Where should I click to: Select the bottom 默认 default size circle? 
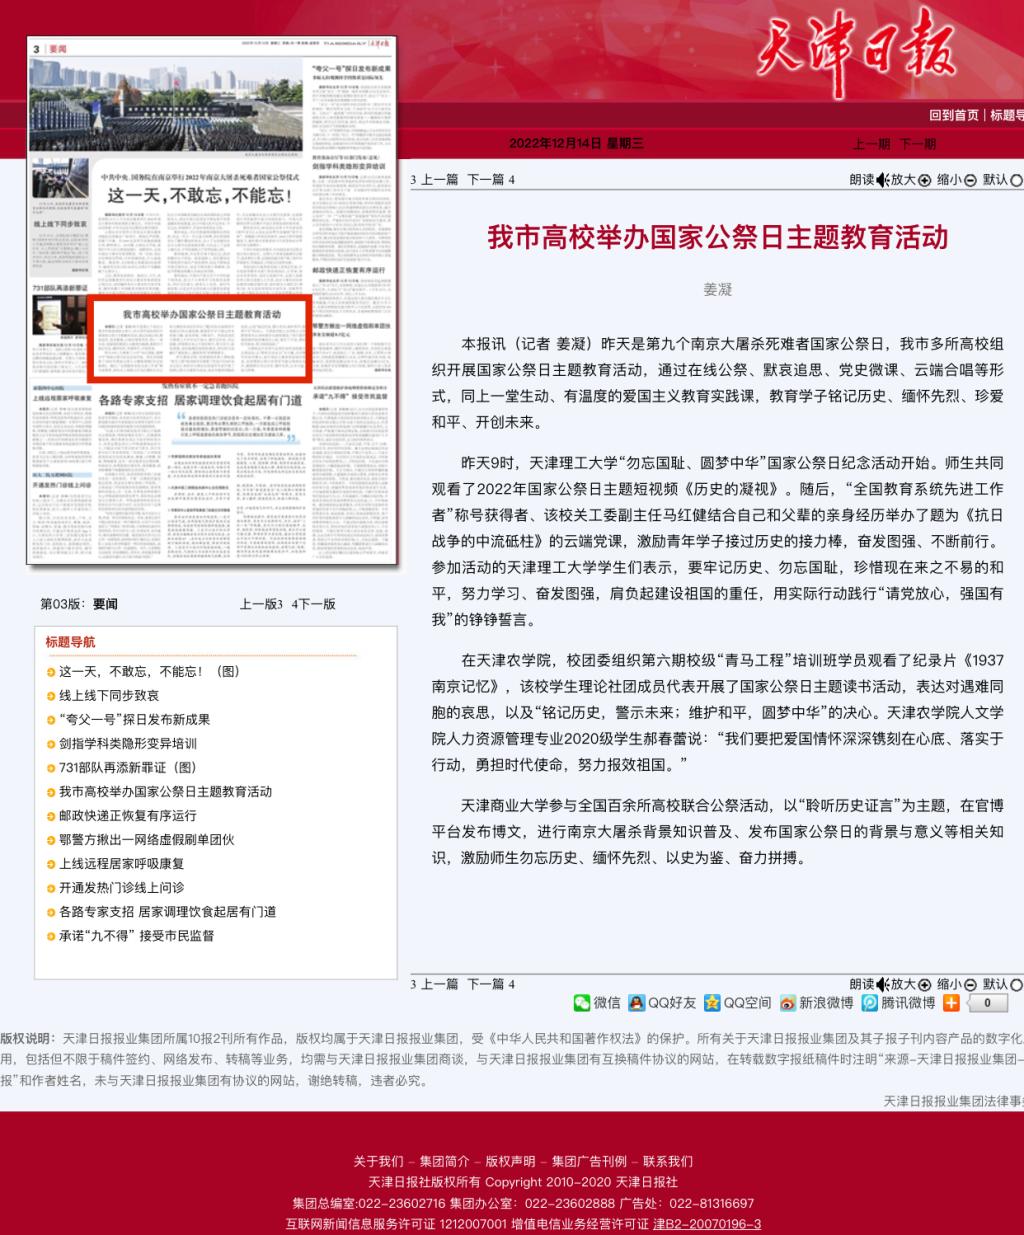1016,984
